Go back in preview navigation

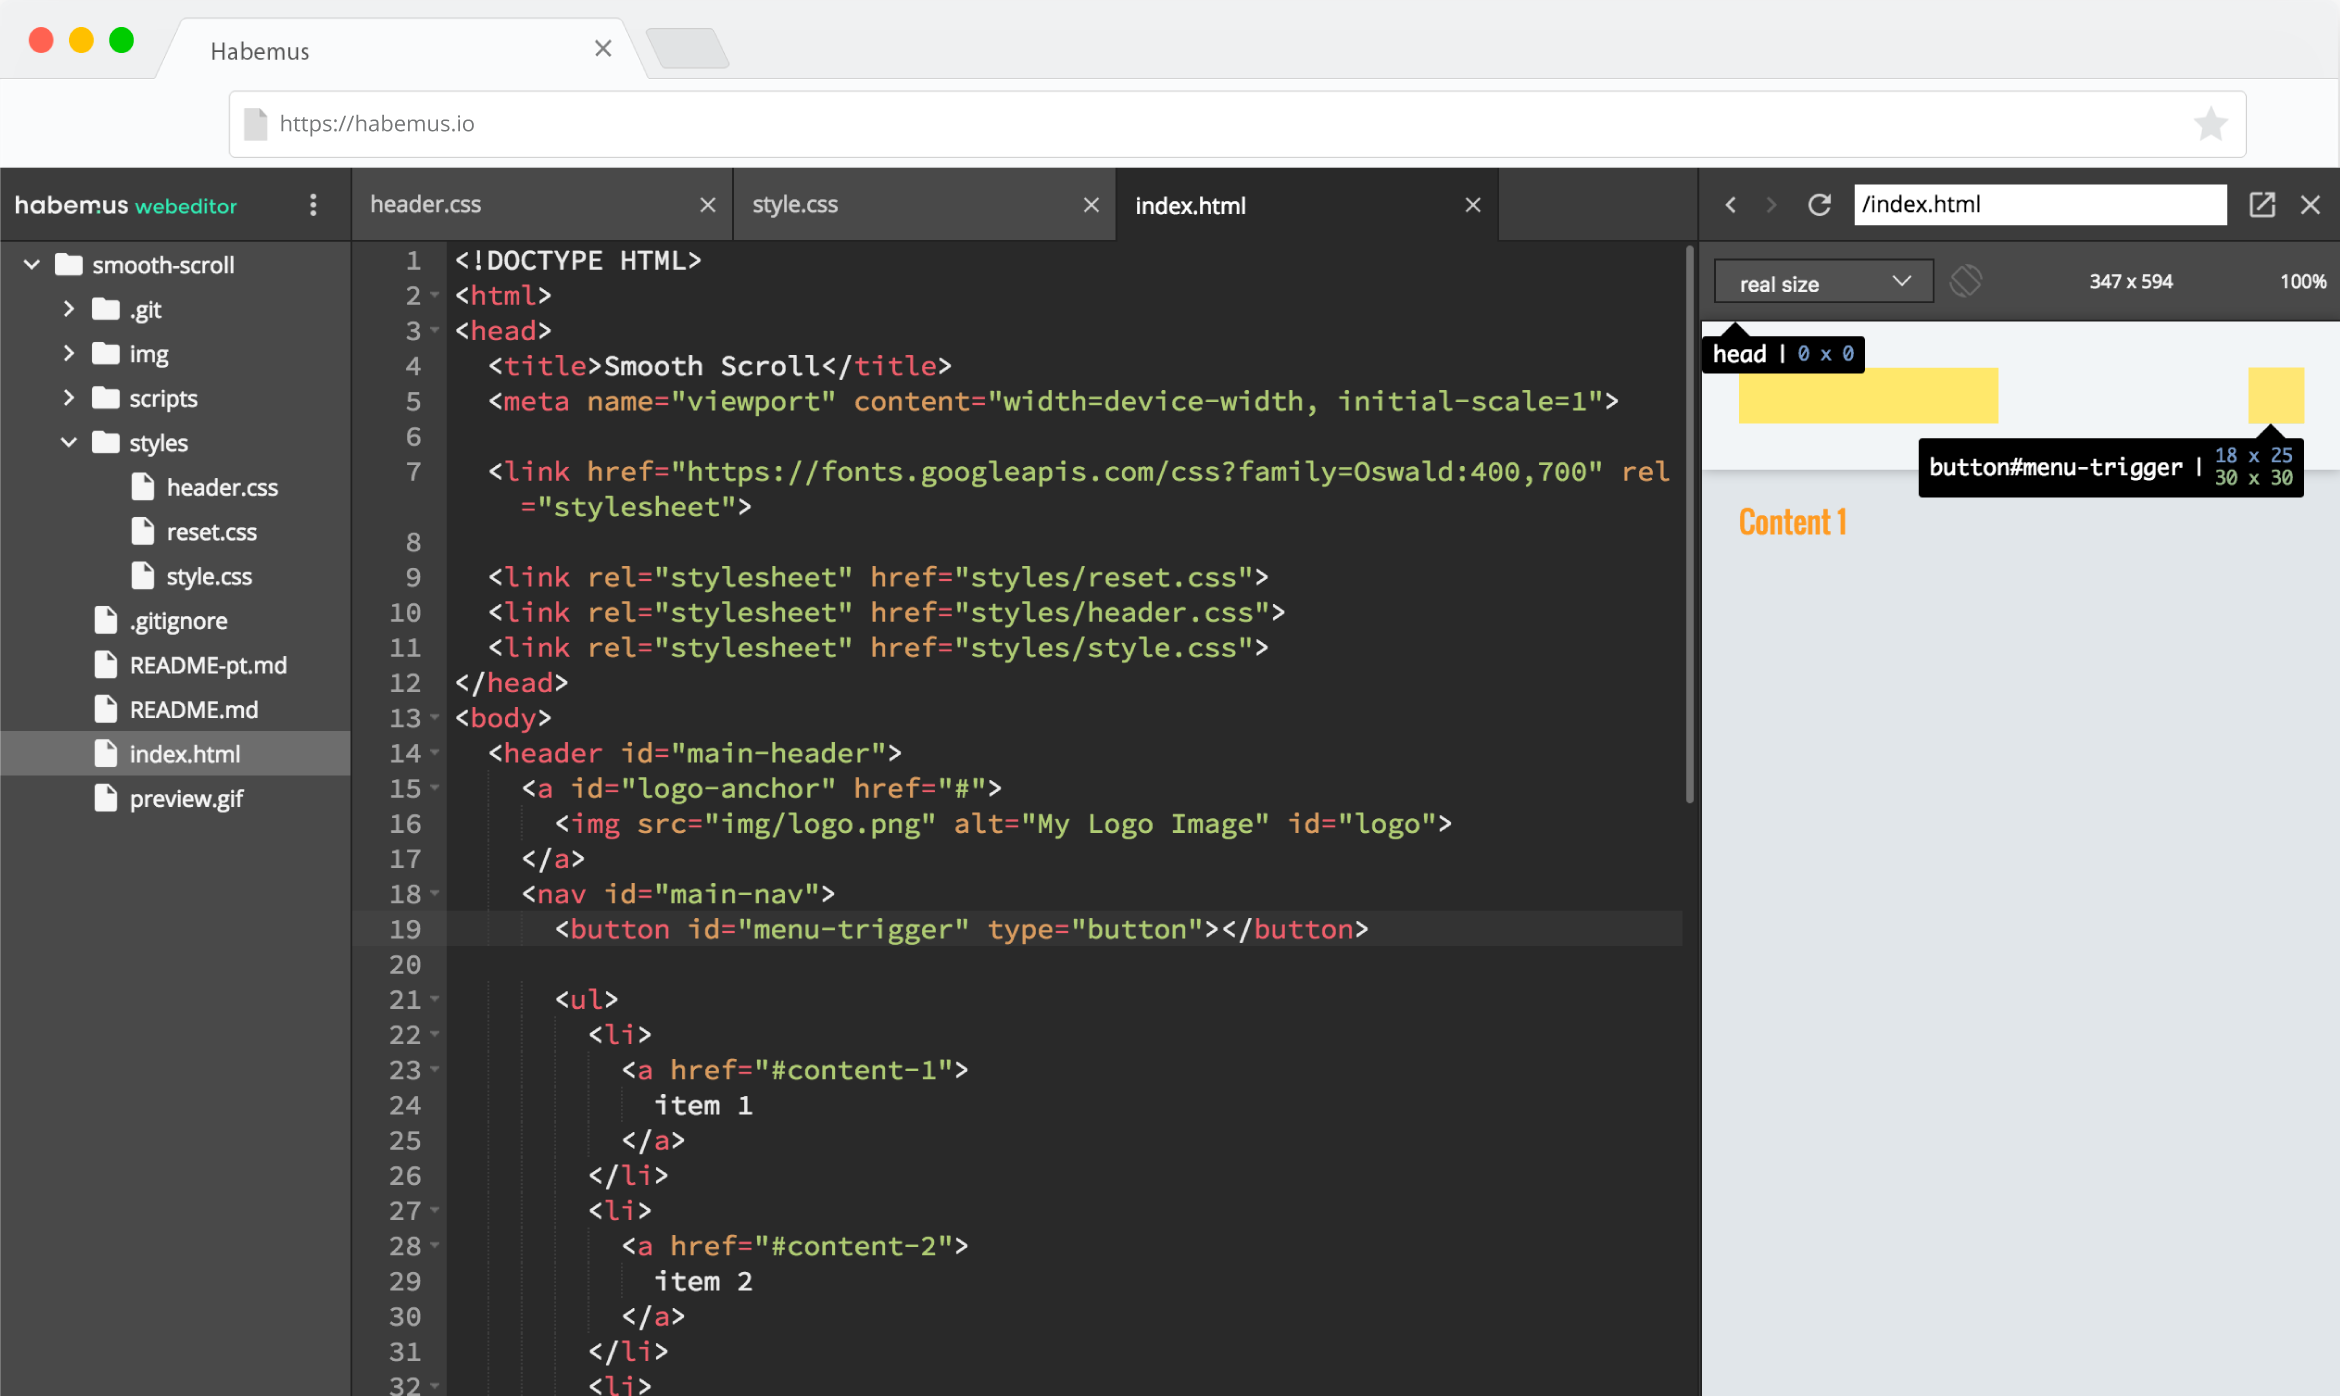(1731, 205)
